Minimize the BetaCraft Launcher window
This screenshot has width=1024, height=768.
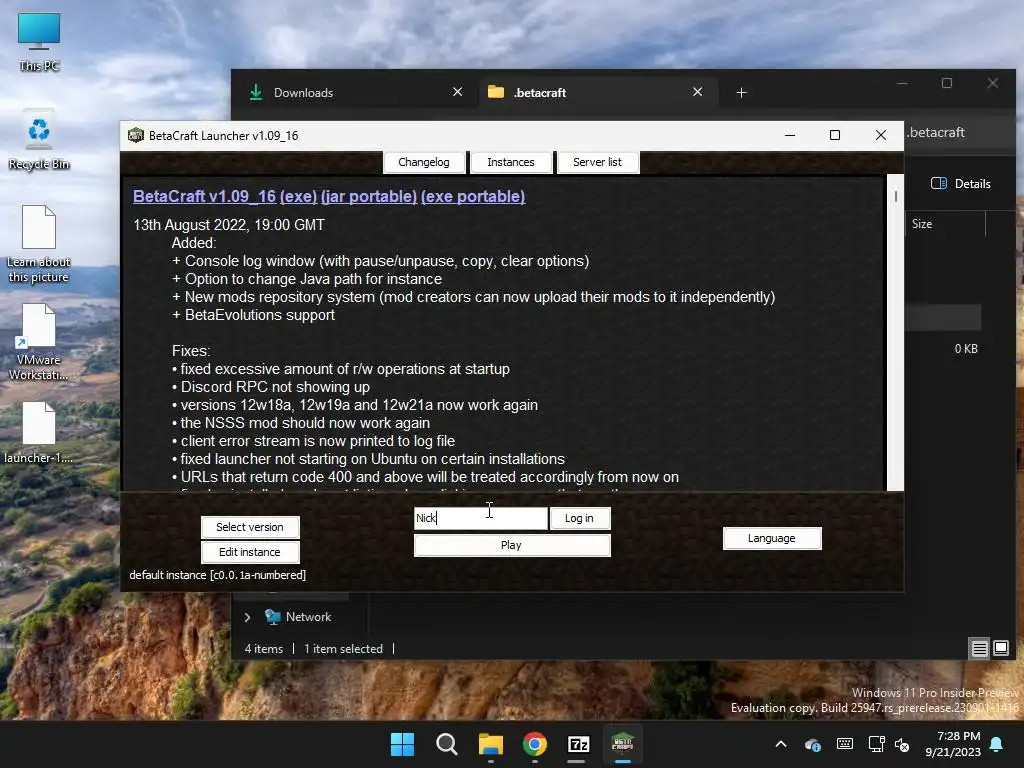point(790,135)
